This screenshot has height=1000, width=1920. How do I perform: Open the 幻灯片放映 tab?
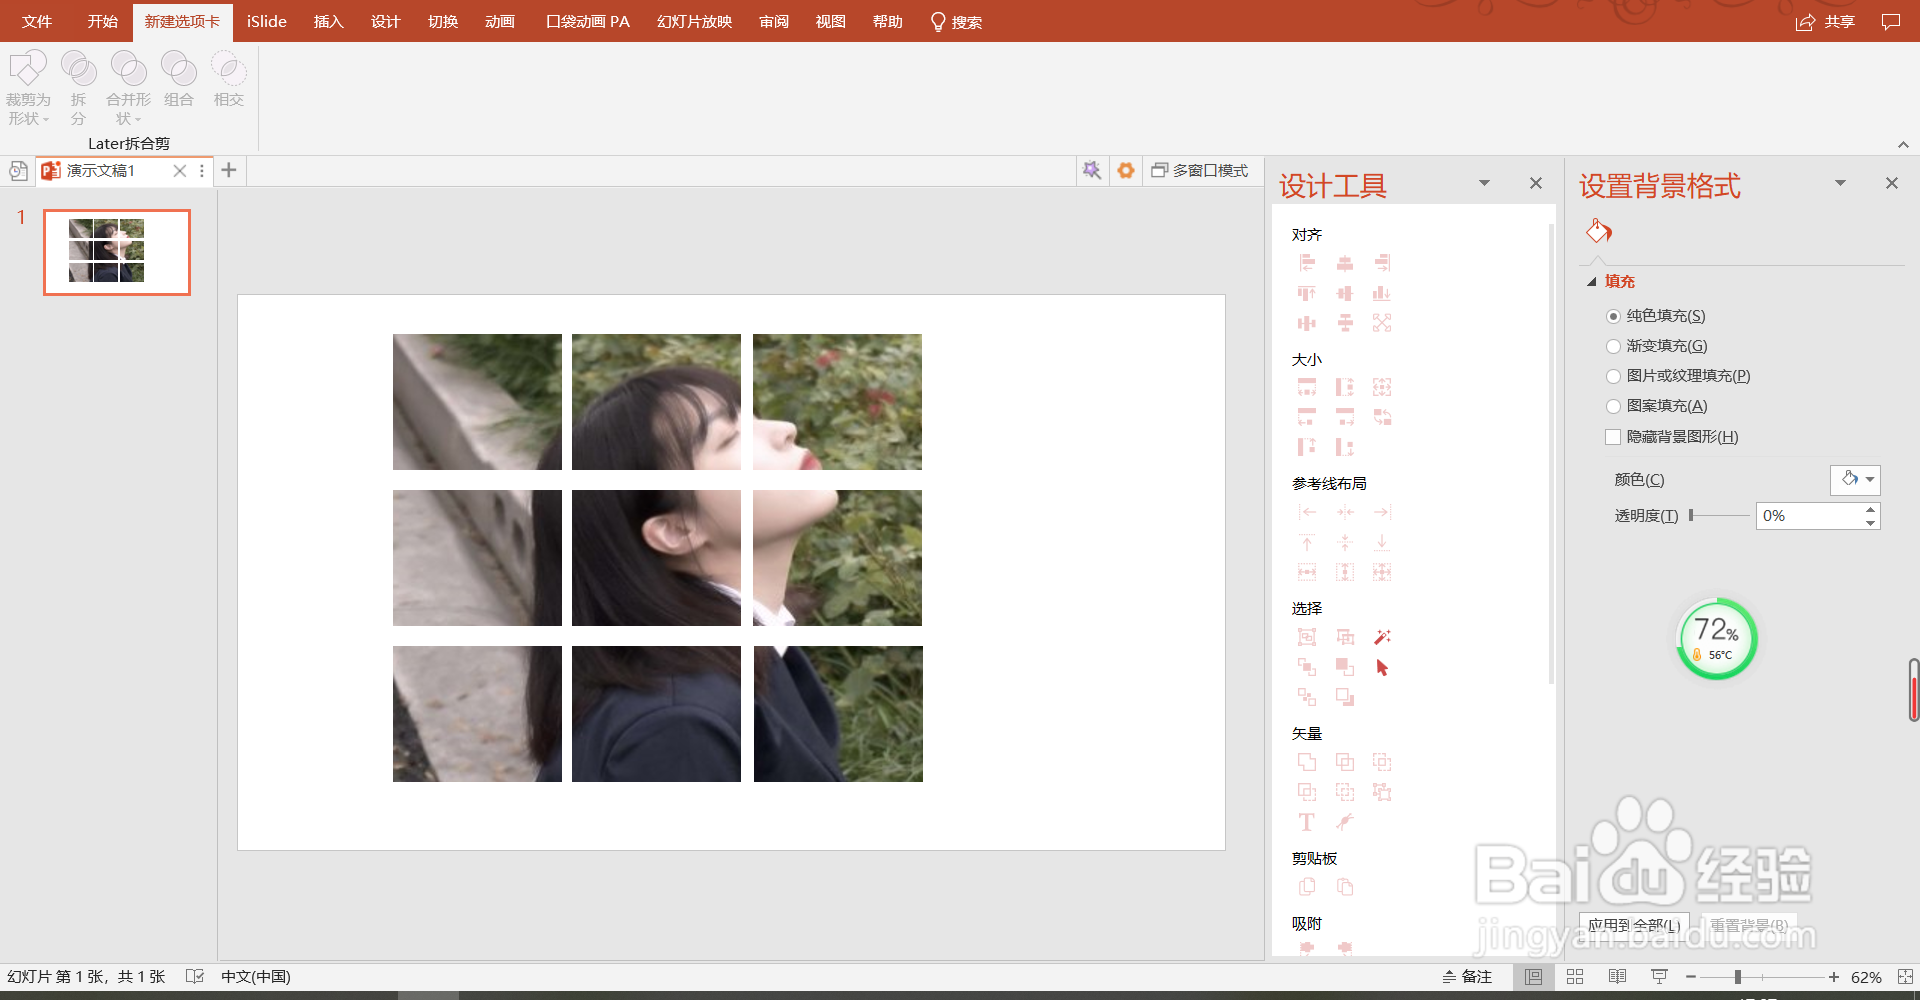pyautogui.click(x=695, y=22)
